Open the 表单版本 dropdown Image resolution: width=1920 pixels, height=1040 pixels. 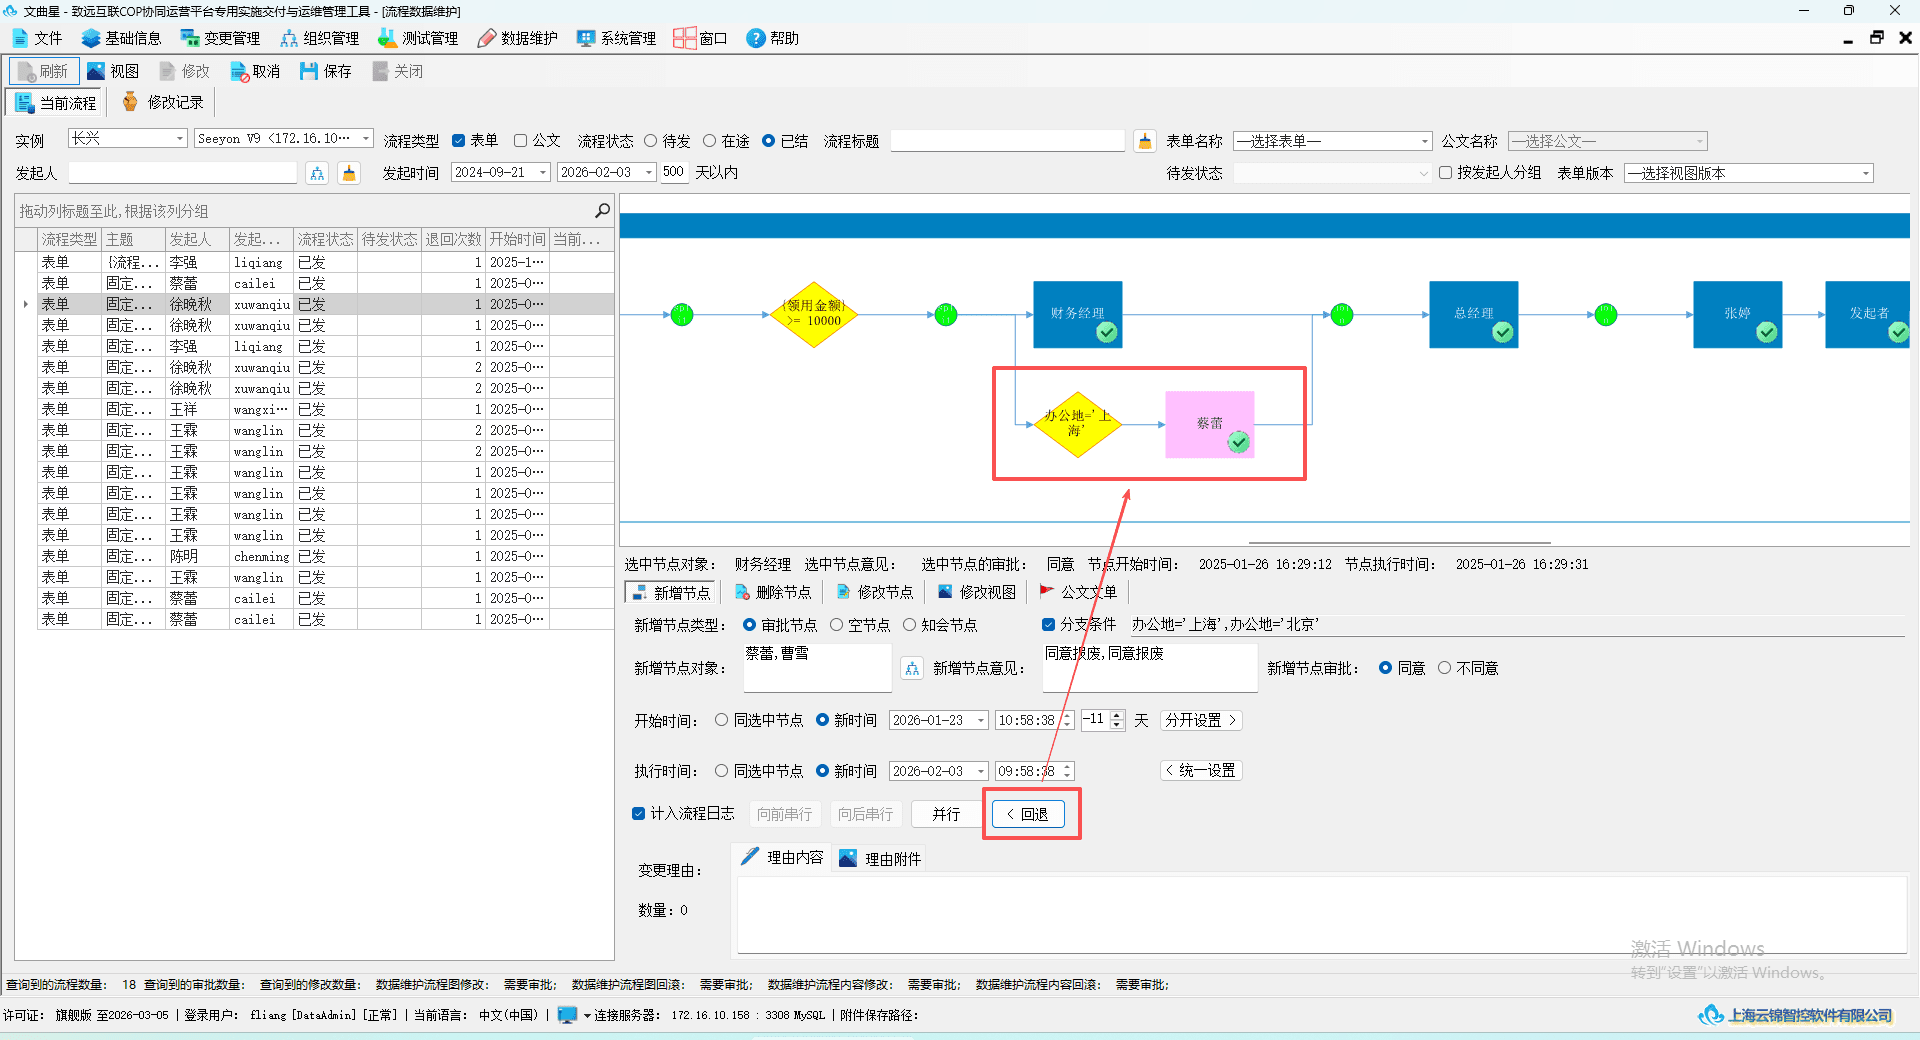(x=1748, y=173)
